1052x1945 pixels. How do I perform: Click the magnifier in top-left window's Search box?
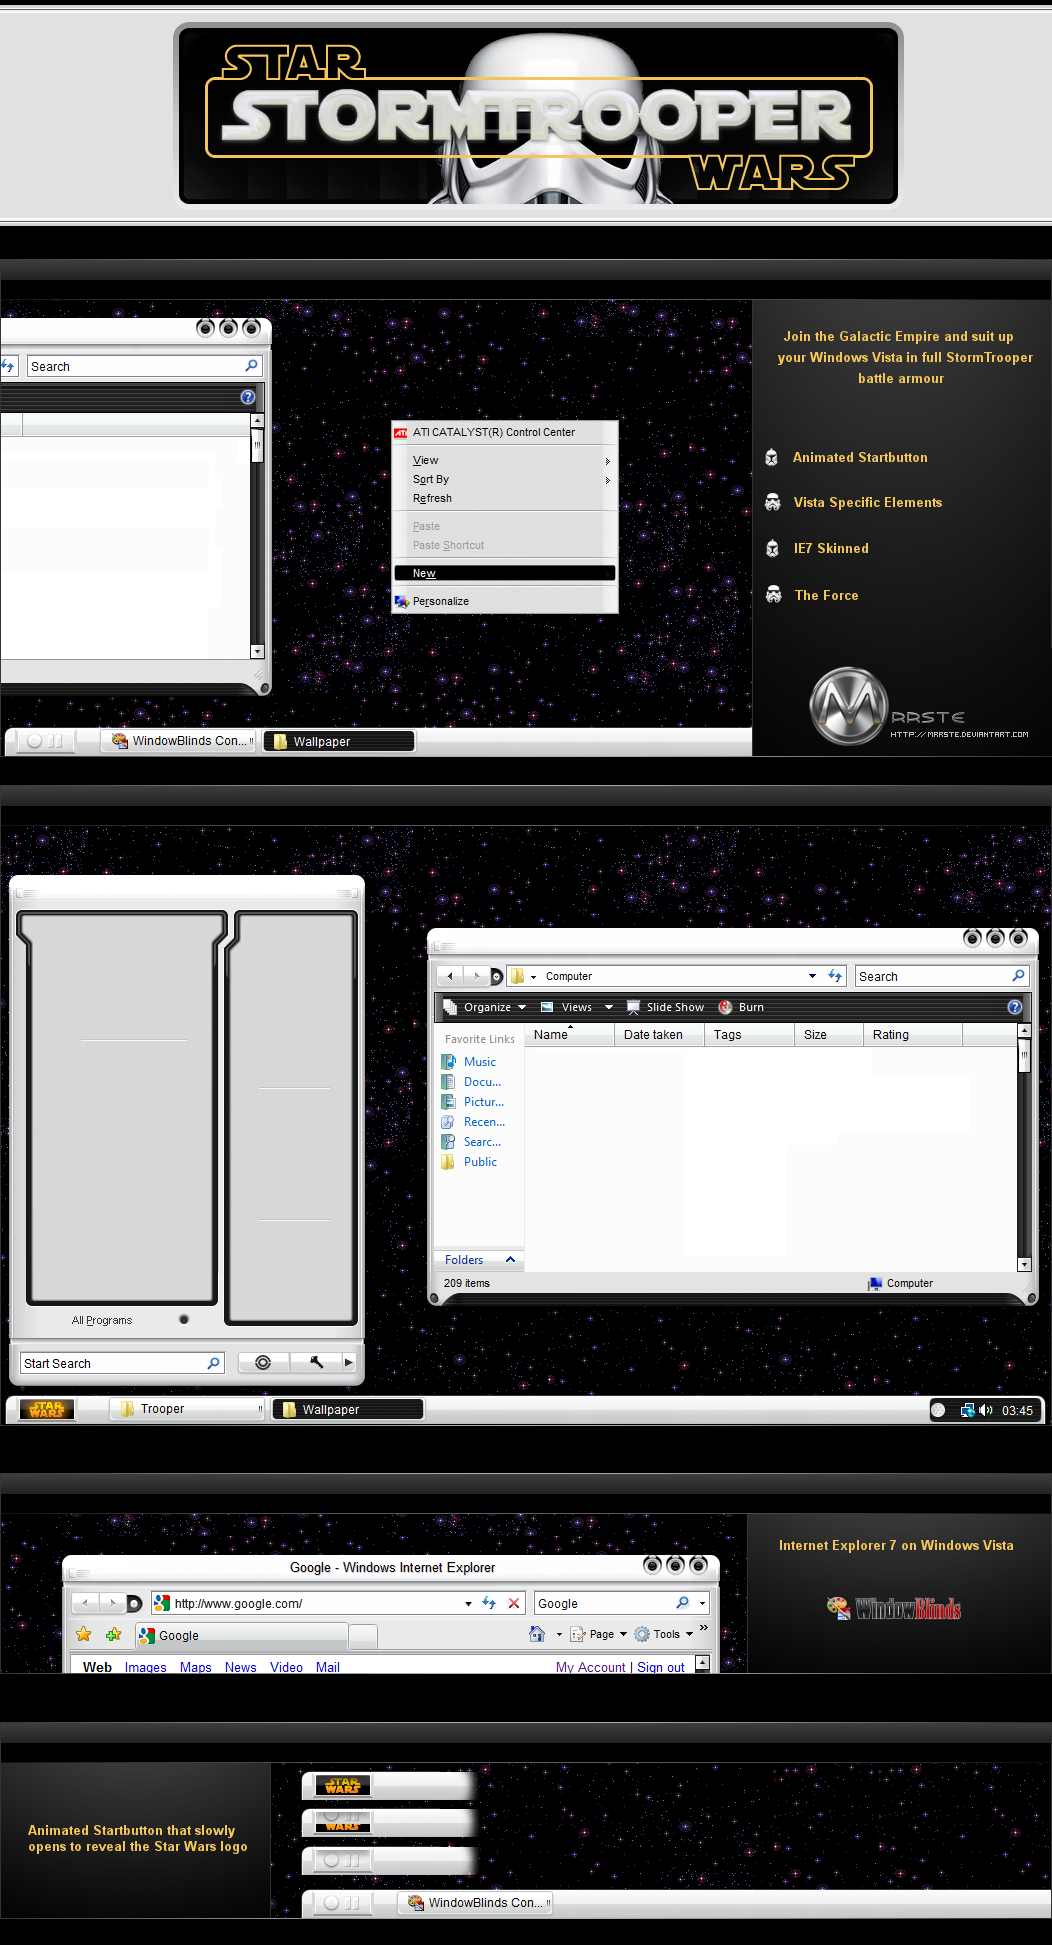pyautogui.click(x=251, y=366)
